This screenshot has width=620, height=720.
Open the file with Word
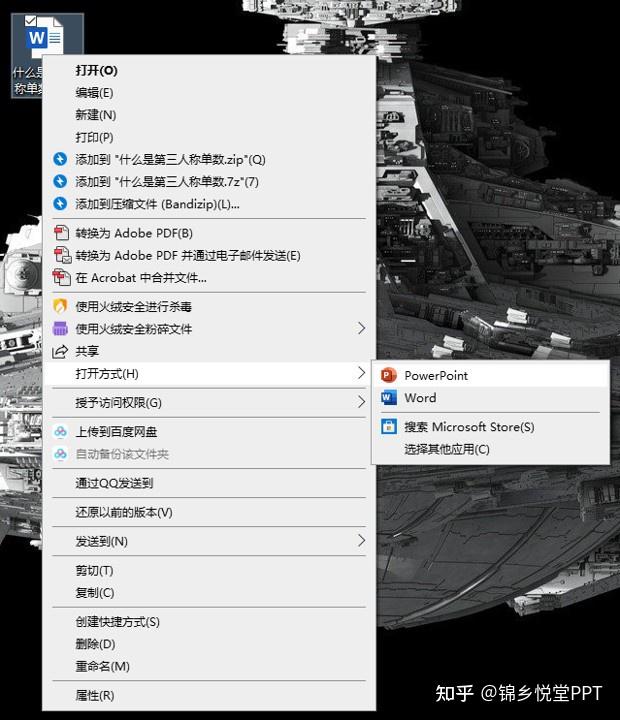490,398
